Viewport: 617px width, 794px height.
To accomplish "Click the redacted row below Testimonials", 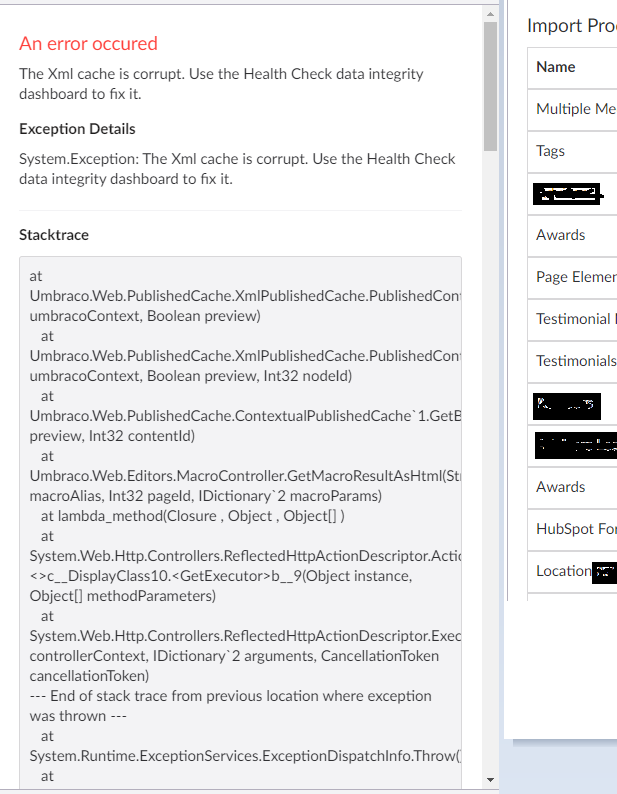I will coord(572,404).
